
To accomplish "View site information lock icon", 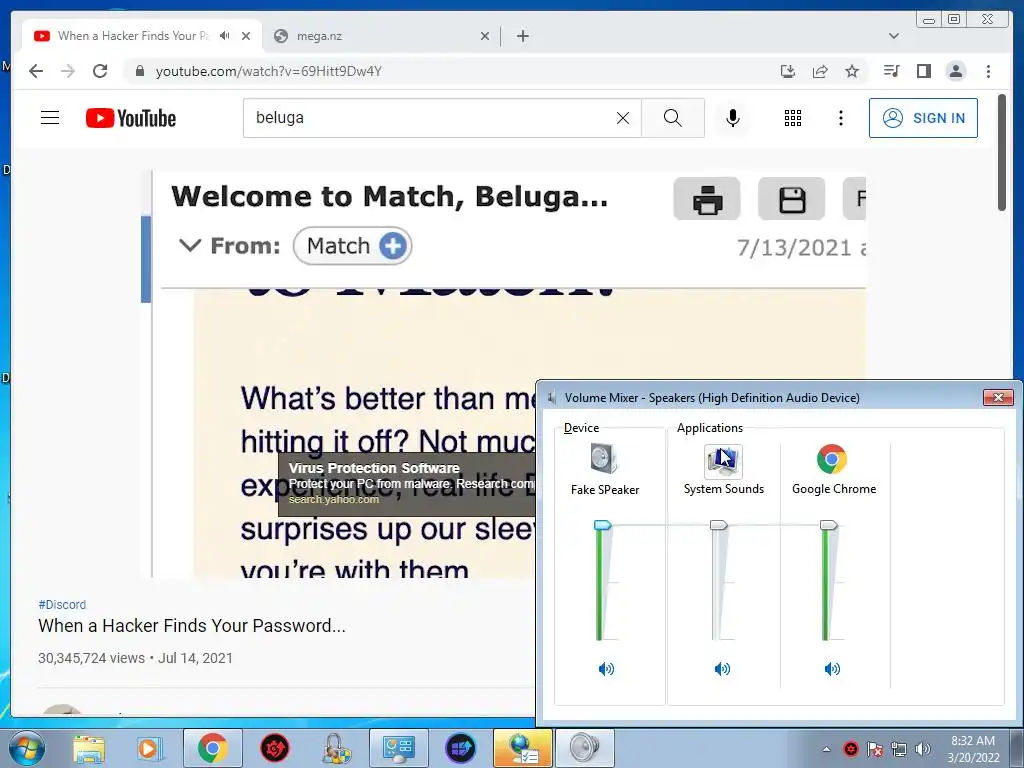I will pyautogui.click(x=139, y=71).
